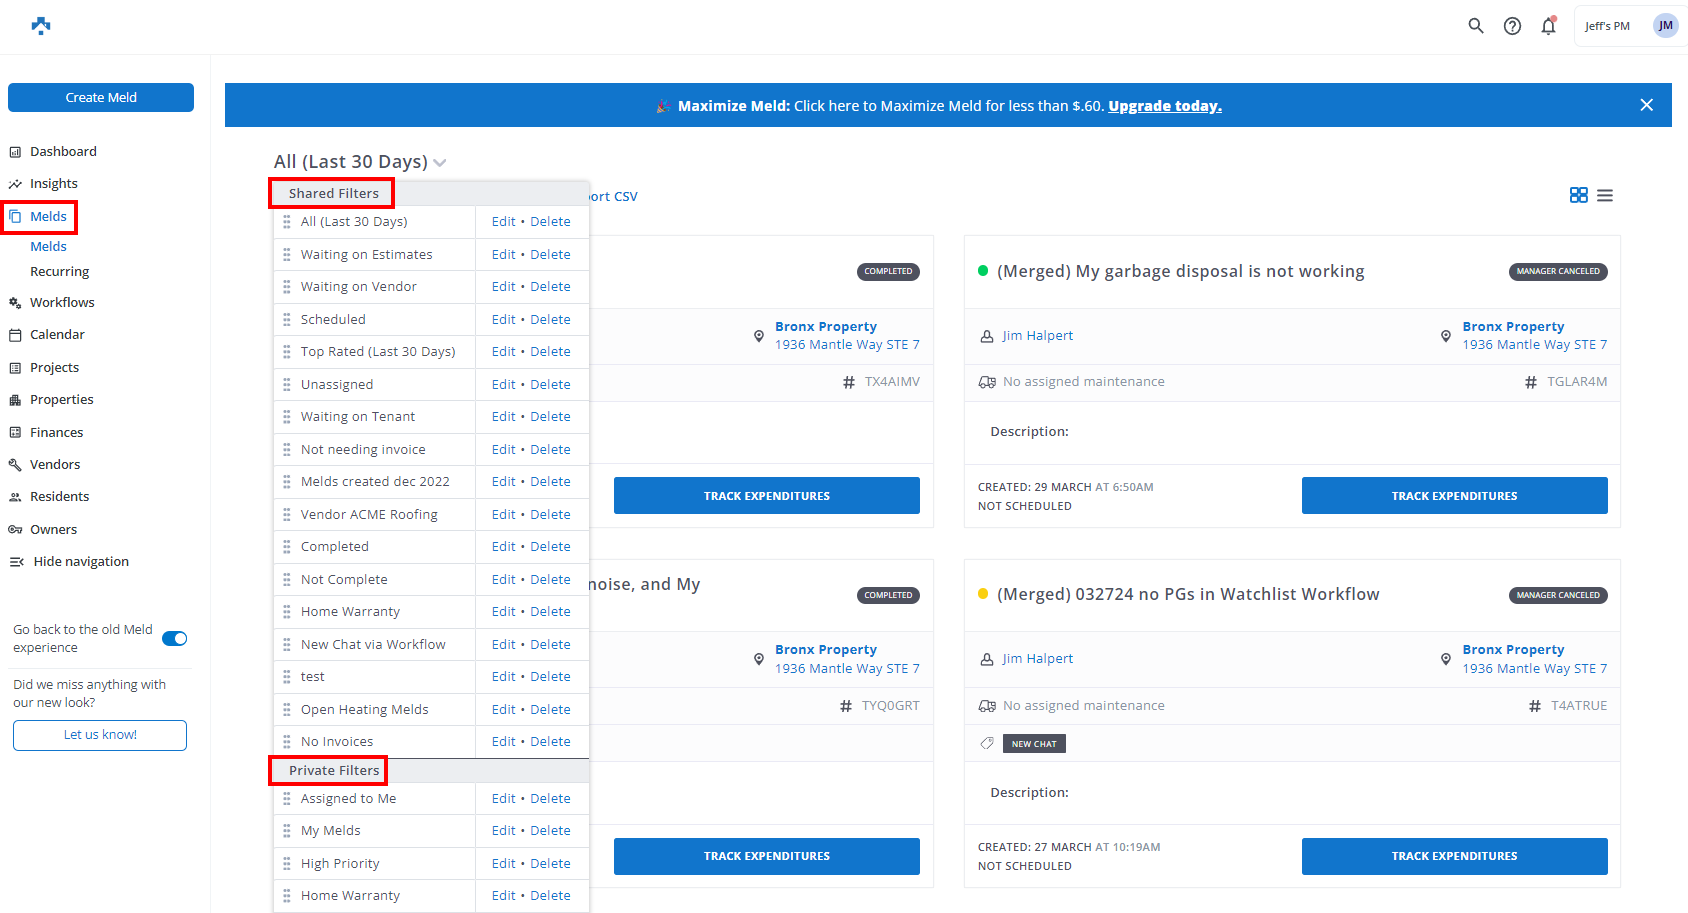Grab drag handle next to Scheduled filter
The image size is (1688, 913).
tap(287, 320)
